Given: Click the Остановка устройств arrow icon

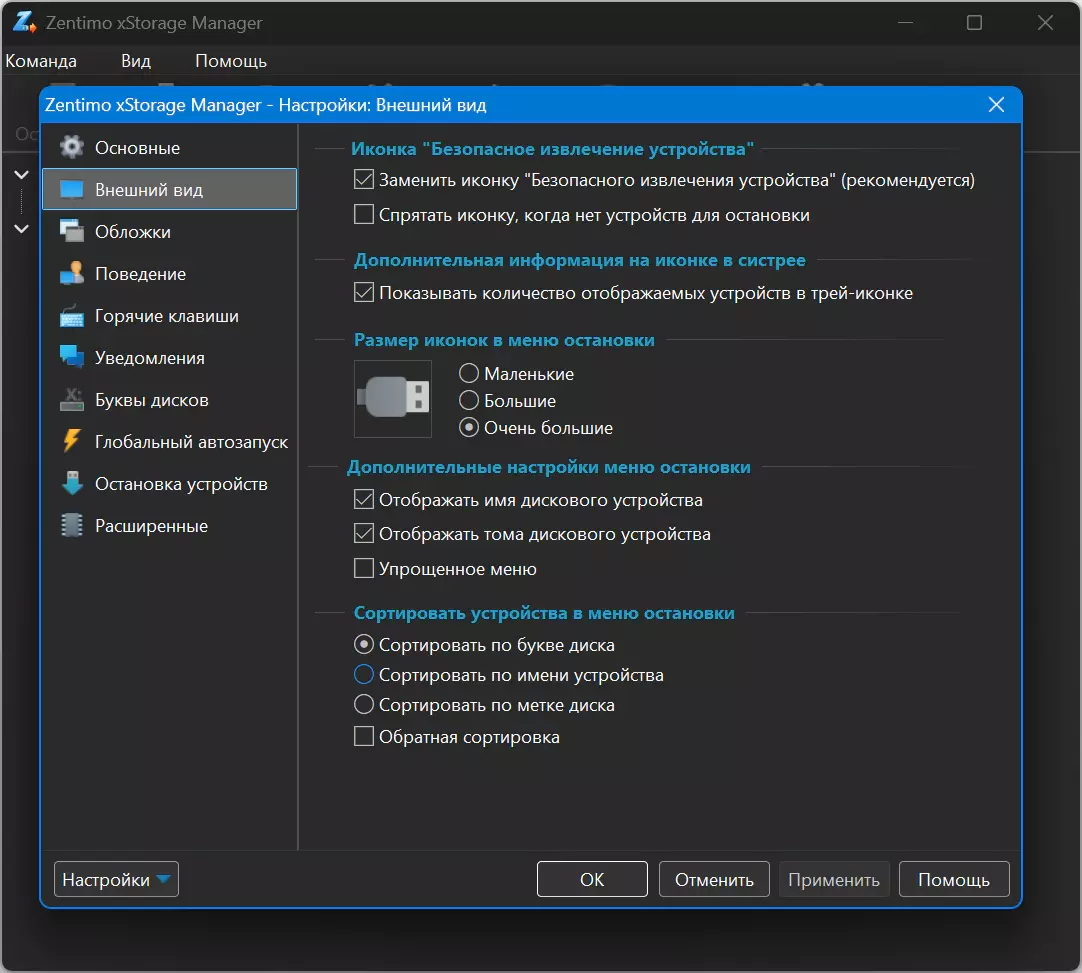Looking at the screenshot, I should tap(72, 483).
